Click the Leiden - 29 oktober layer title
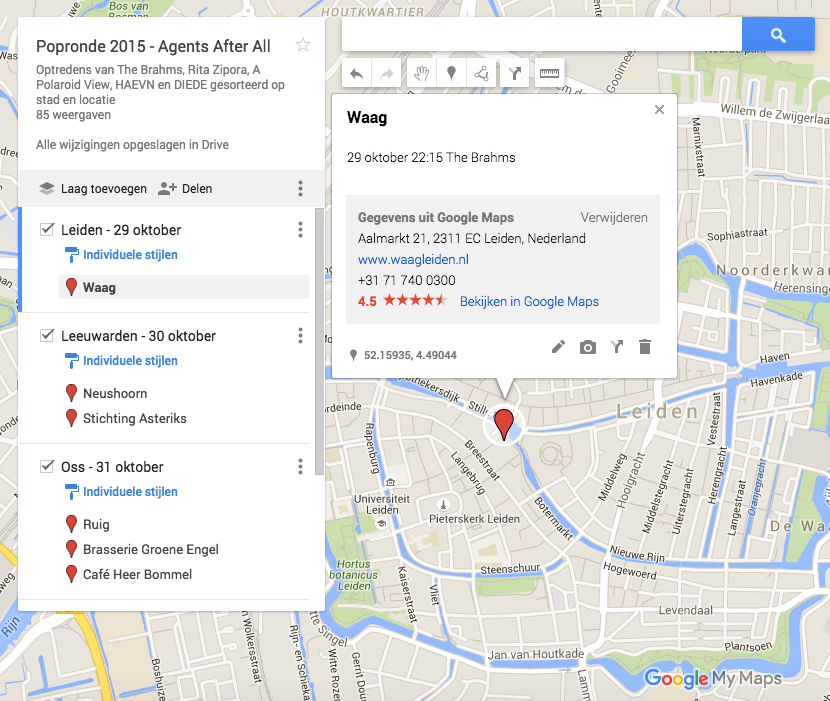 tap(121, 230)
